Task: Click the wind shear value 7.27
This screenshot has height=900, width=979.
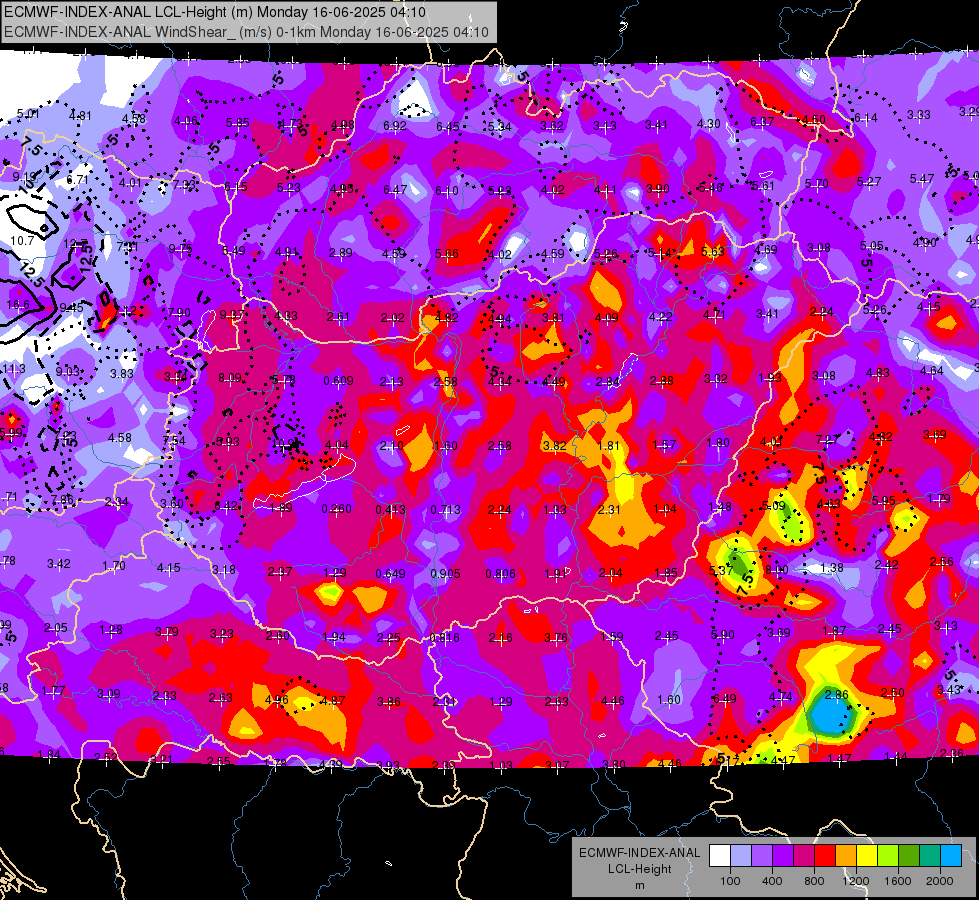Action: tap(827, 440)
